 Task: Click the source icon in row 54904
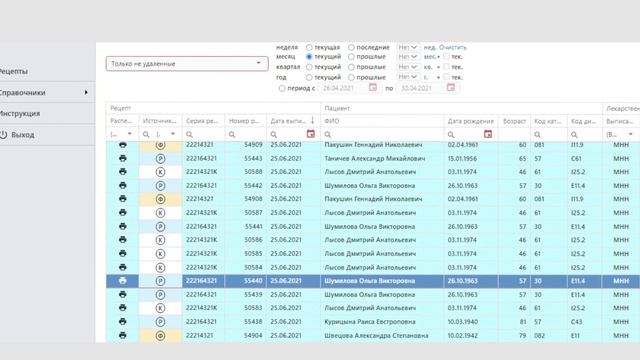pyautogui.click(x=160, y=336)
